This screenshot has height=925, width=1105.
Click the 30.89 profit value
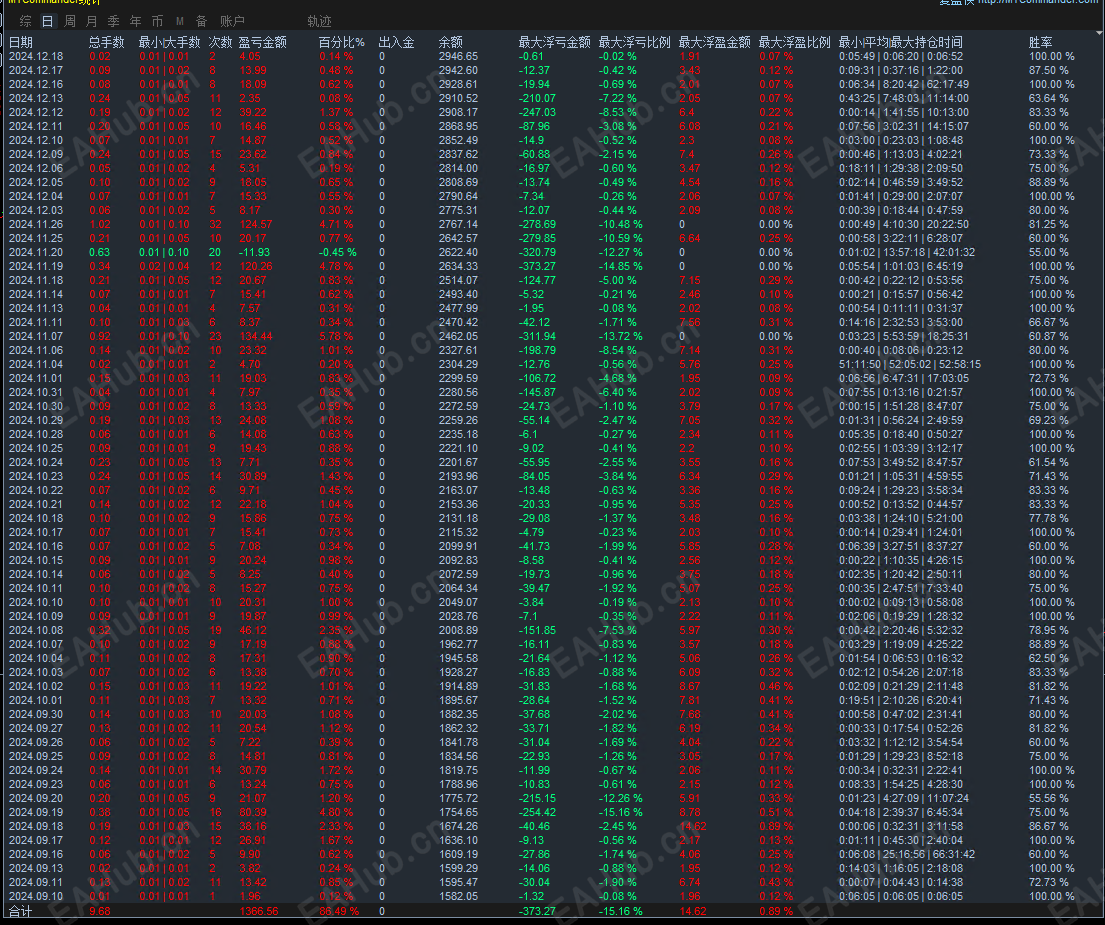click(253, 476)
